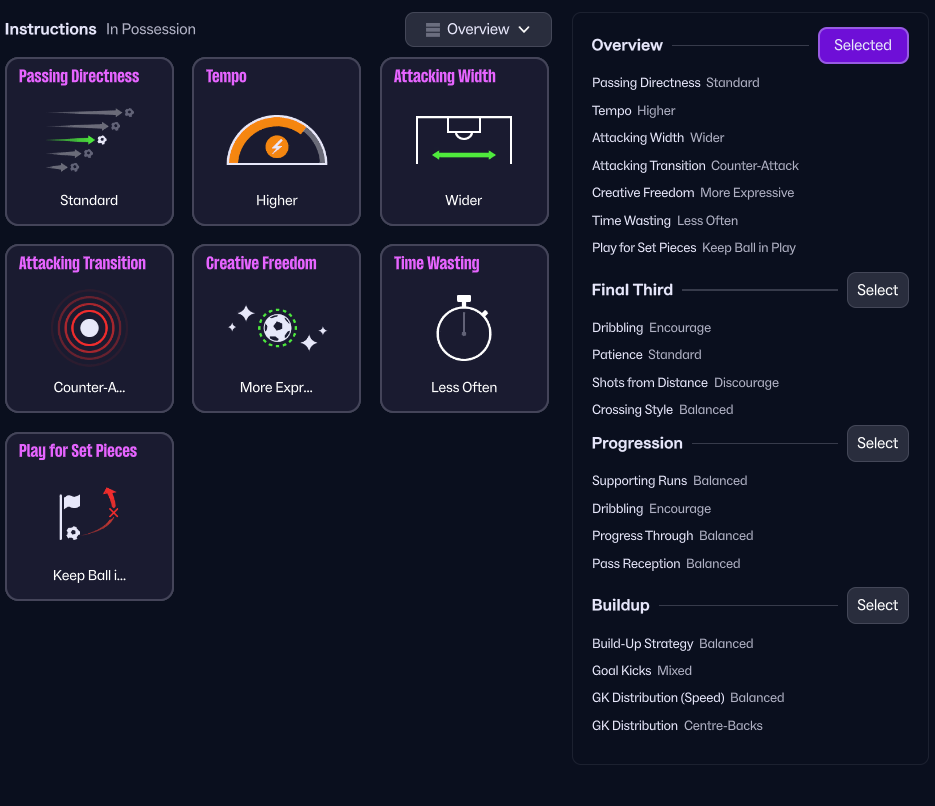
Task: Click the Tempo gauge icon
Action: coord(277,141)
